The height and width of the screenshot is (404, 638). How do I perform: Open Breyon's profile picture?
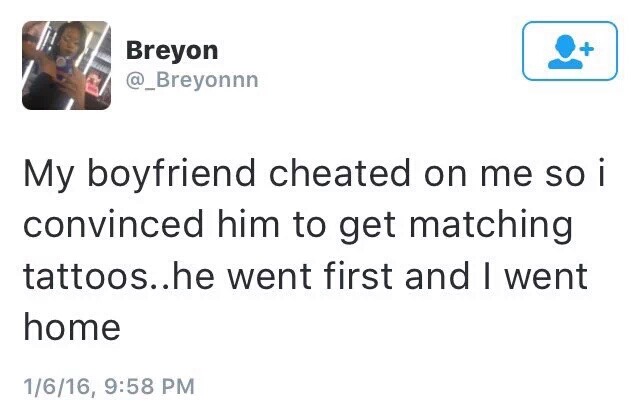click(x=66, y=65)
